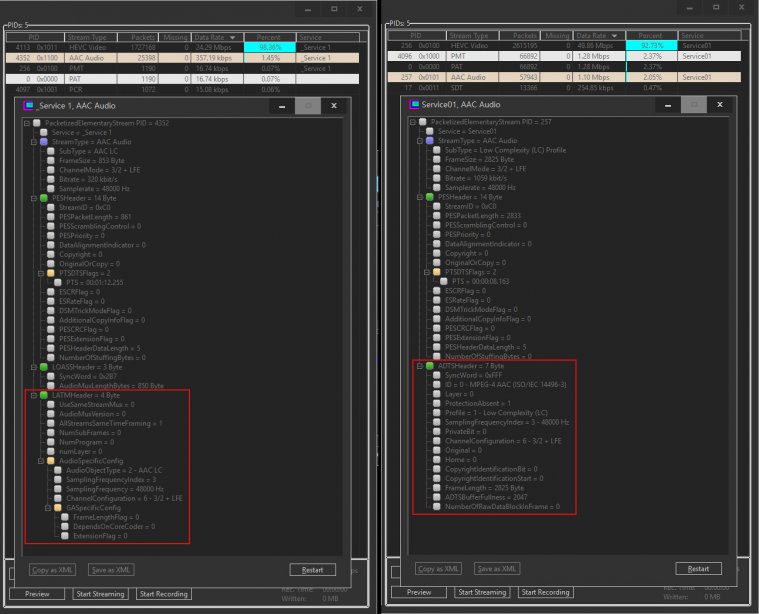This screenshot has height=614, width=759.
Task: Click the icon beside PTS = 00:00:08.163
Action: click(x=443, y=281)
